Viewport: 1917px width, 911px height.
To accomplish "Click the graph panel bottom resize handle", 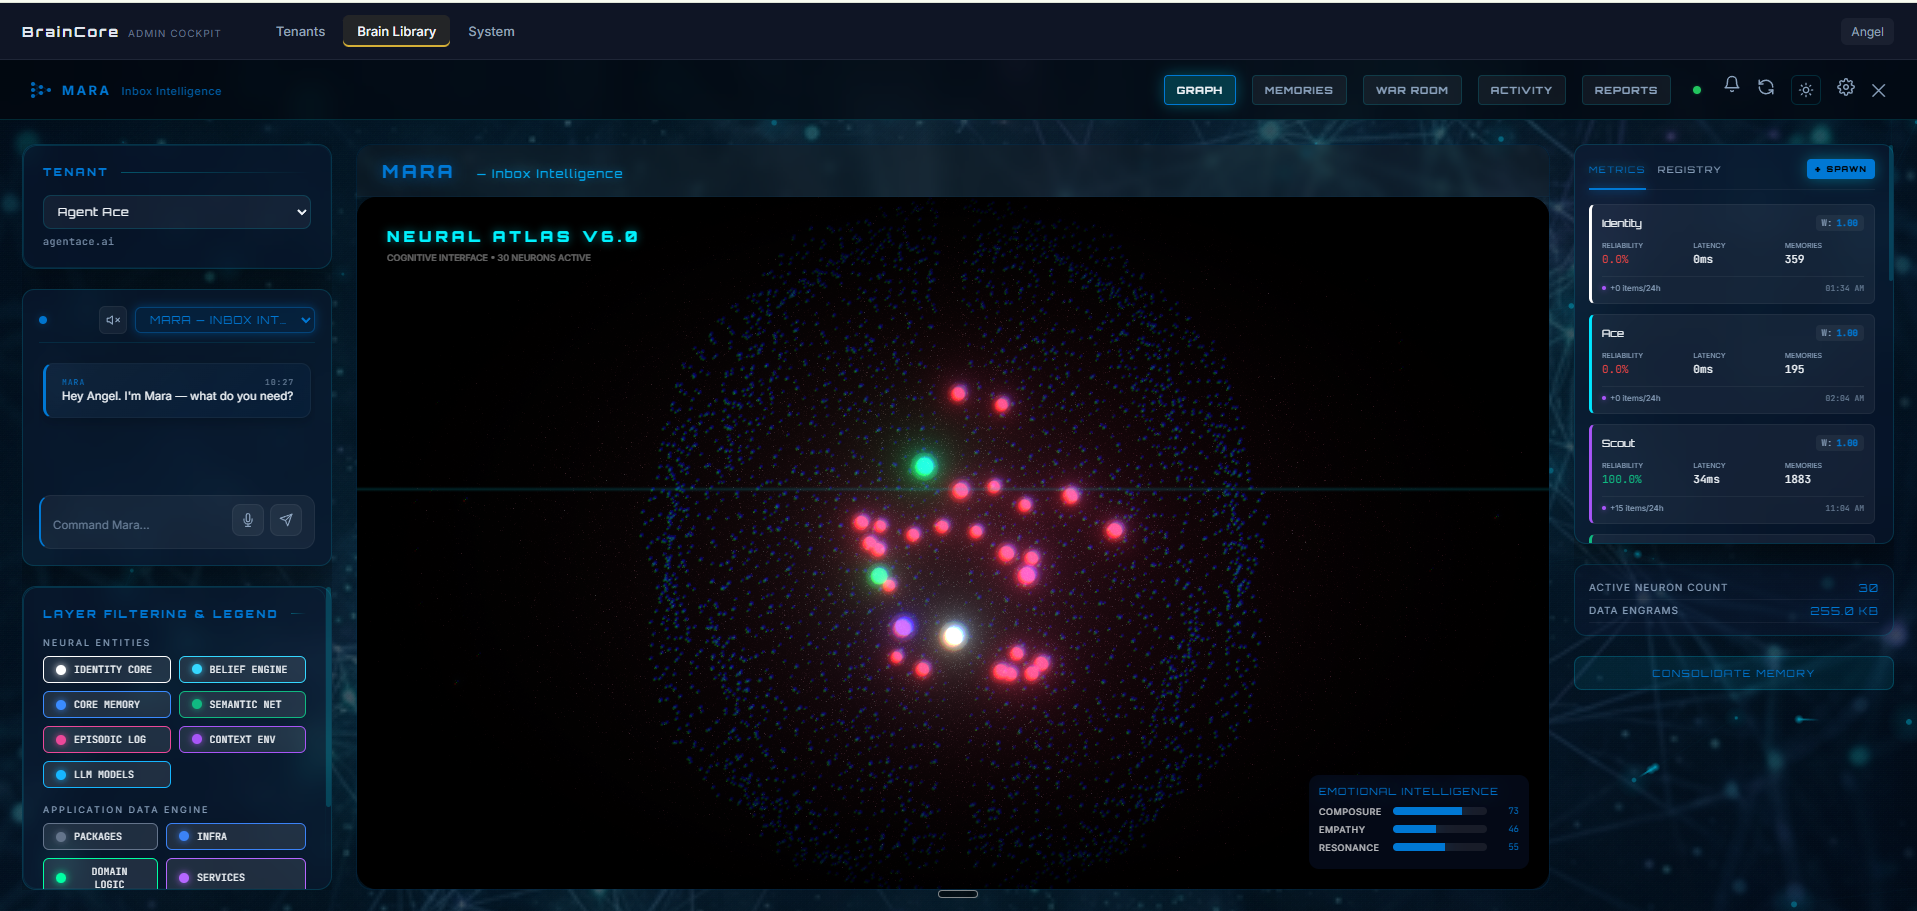I will click(x=958, y=894).
